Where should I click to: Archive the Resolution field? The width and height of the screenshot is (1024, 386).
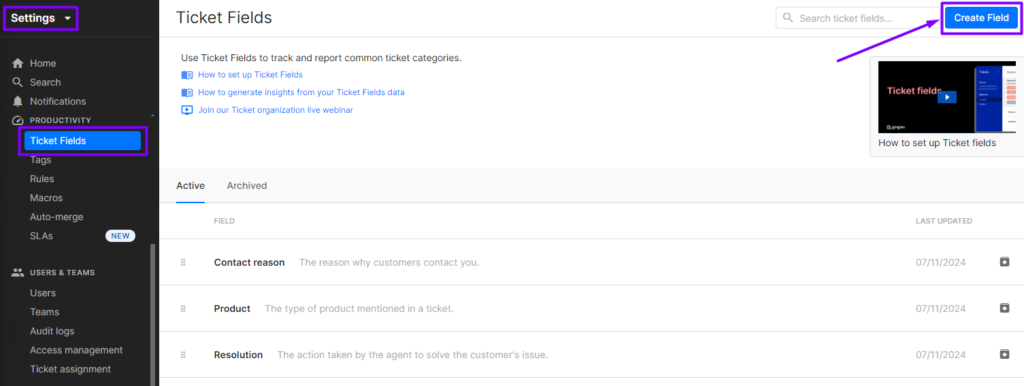1004,354
